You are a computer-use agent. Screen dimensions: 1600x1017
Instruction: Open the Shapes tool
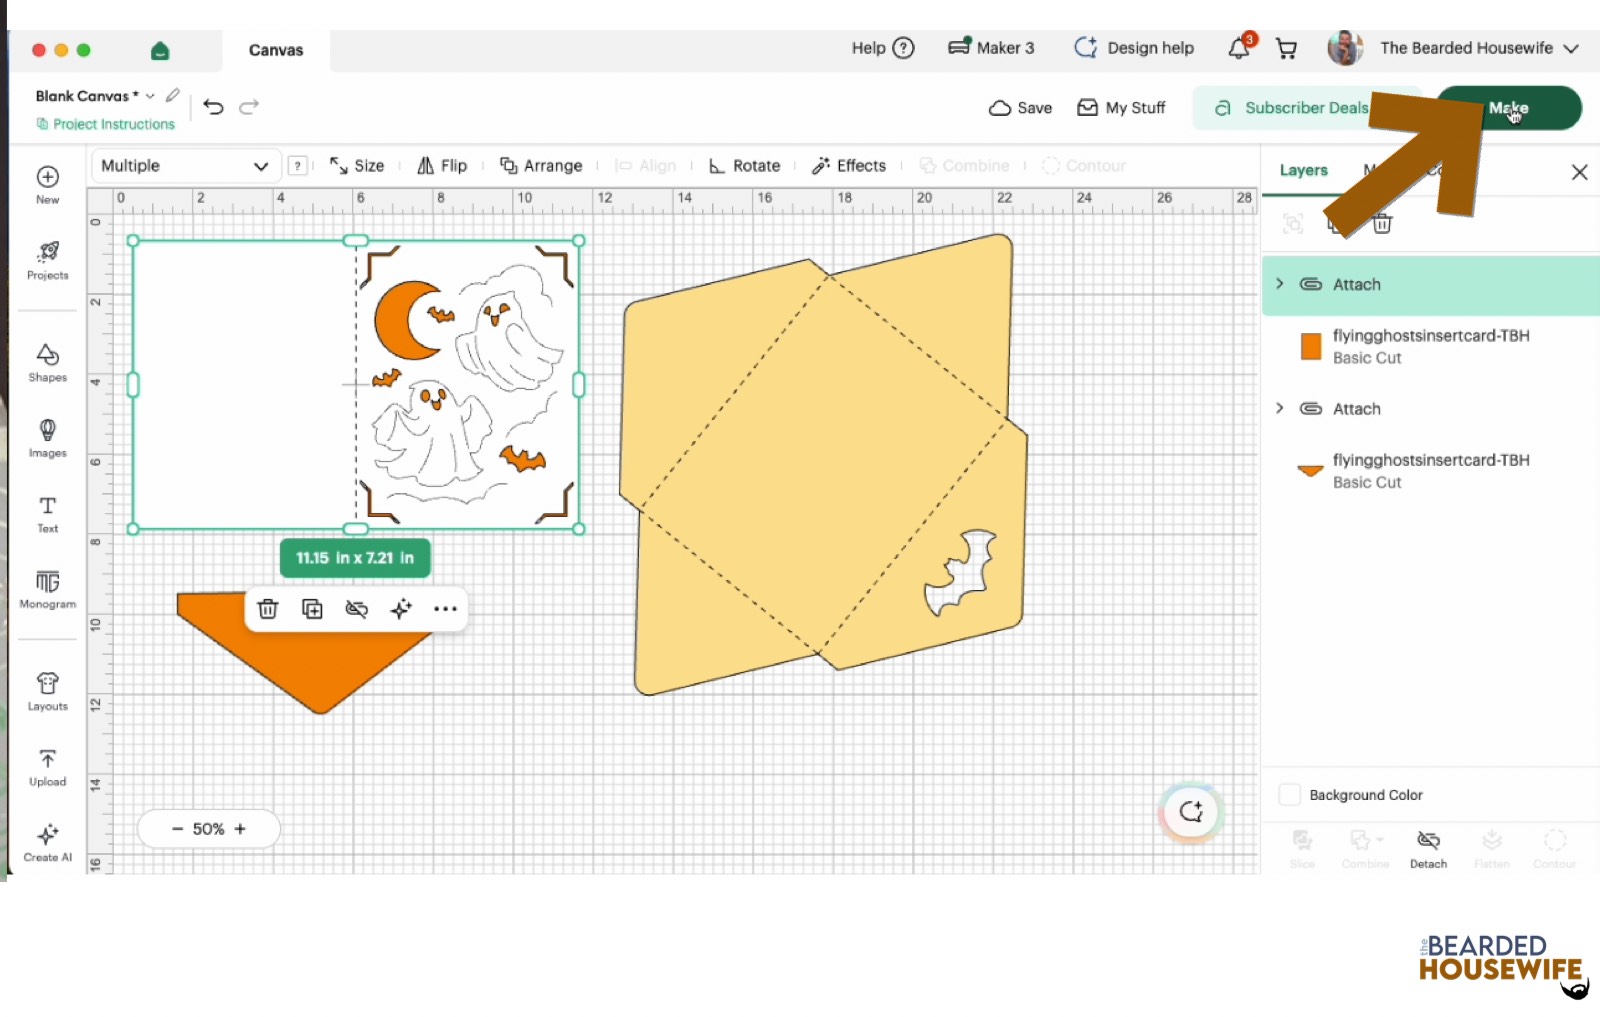click(47, 363)
